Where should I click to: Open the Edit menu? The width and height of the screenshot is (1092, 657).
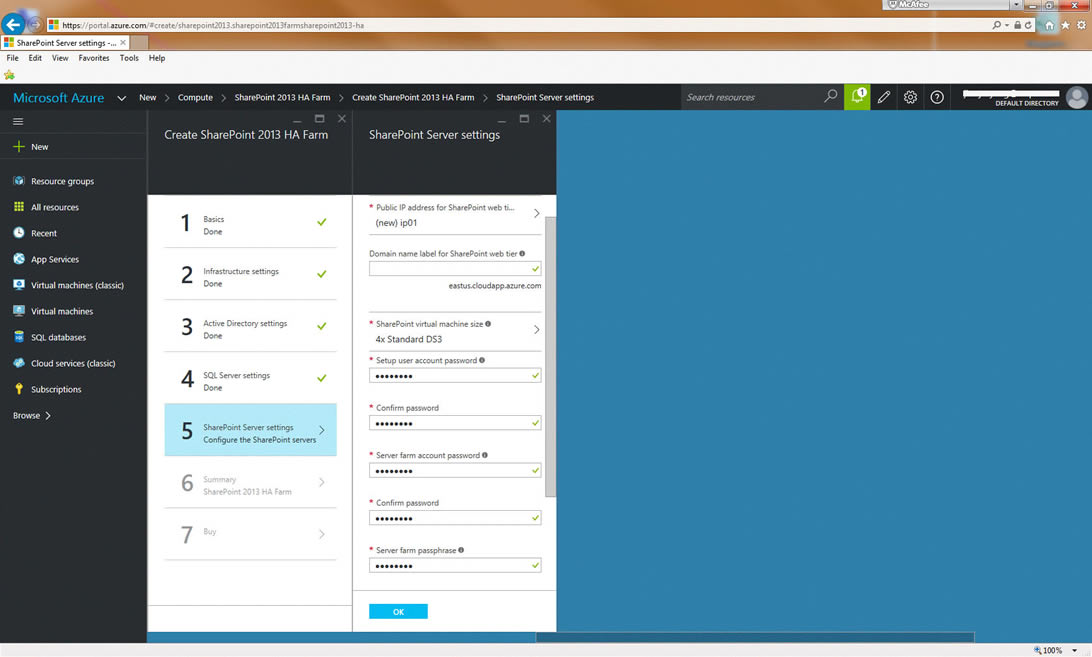[35, 58]
